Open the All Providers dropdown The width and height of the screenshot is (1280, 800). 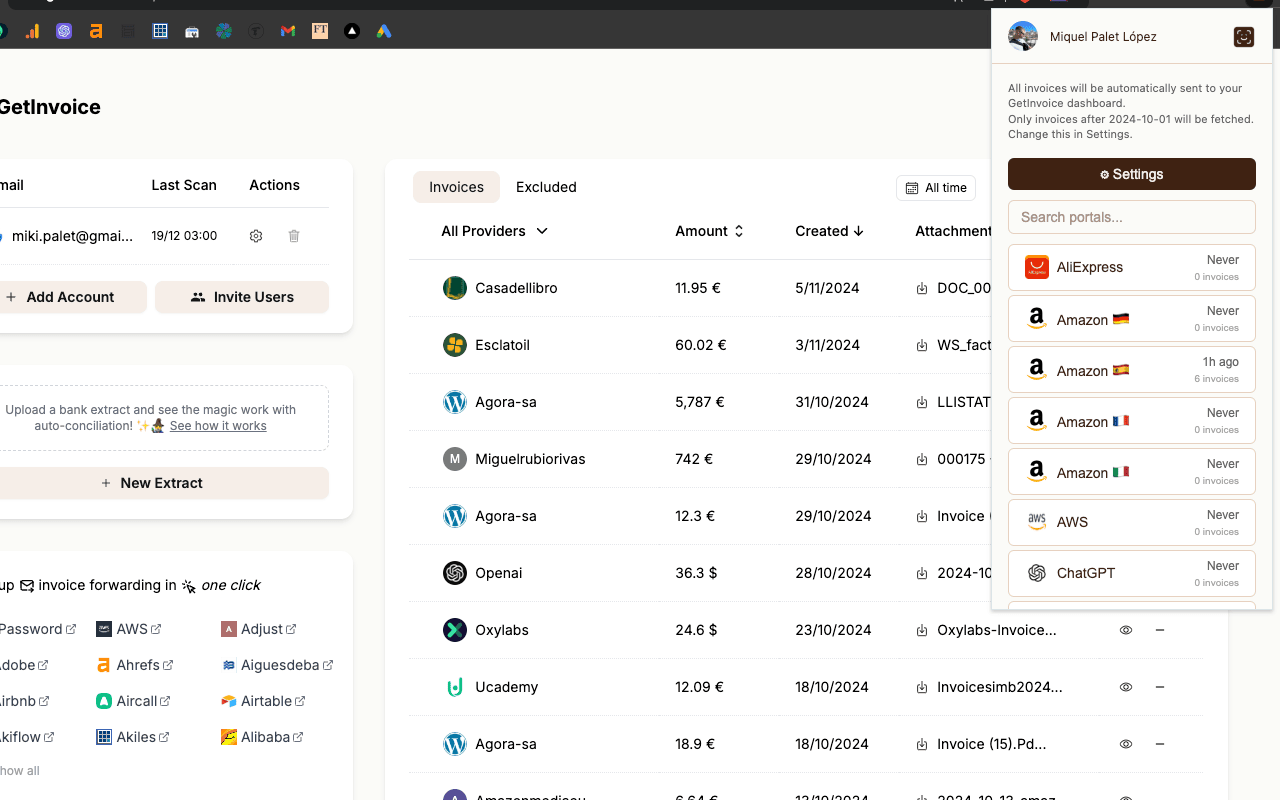coord(494,231)
